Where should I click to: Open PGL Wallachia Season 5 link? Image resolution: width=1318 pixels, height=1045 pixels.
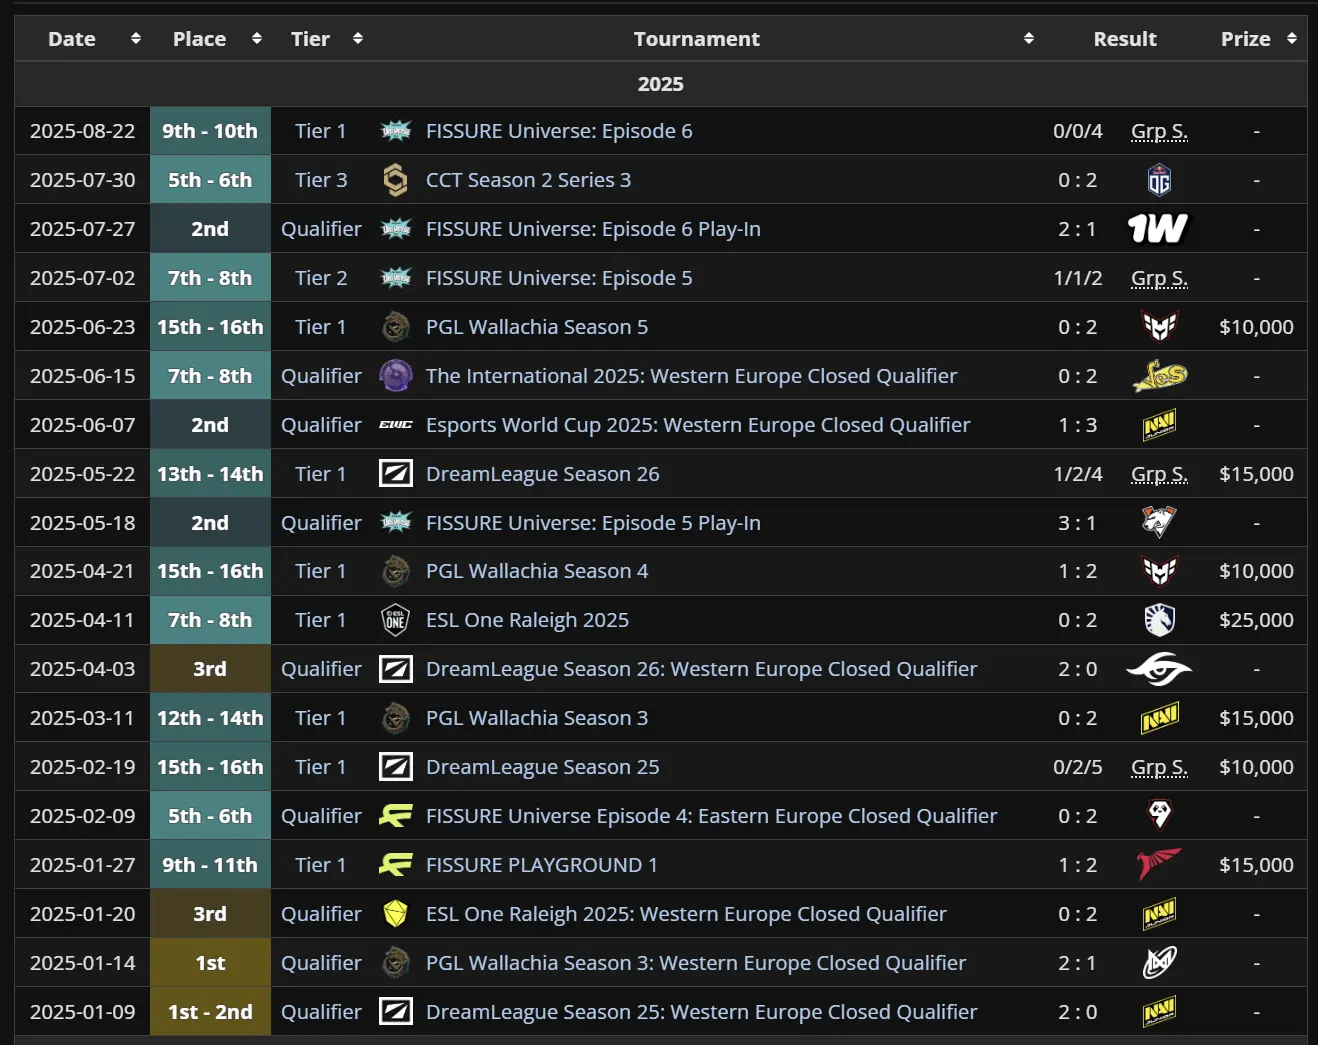tap(537, 327)
